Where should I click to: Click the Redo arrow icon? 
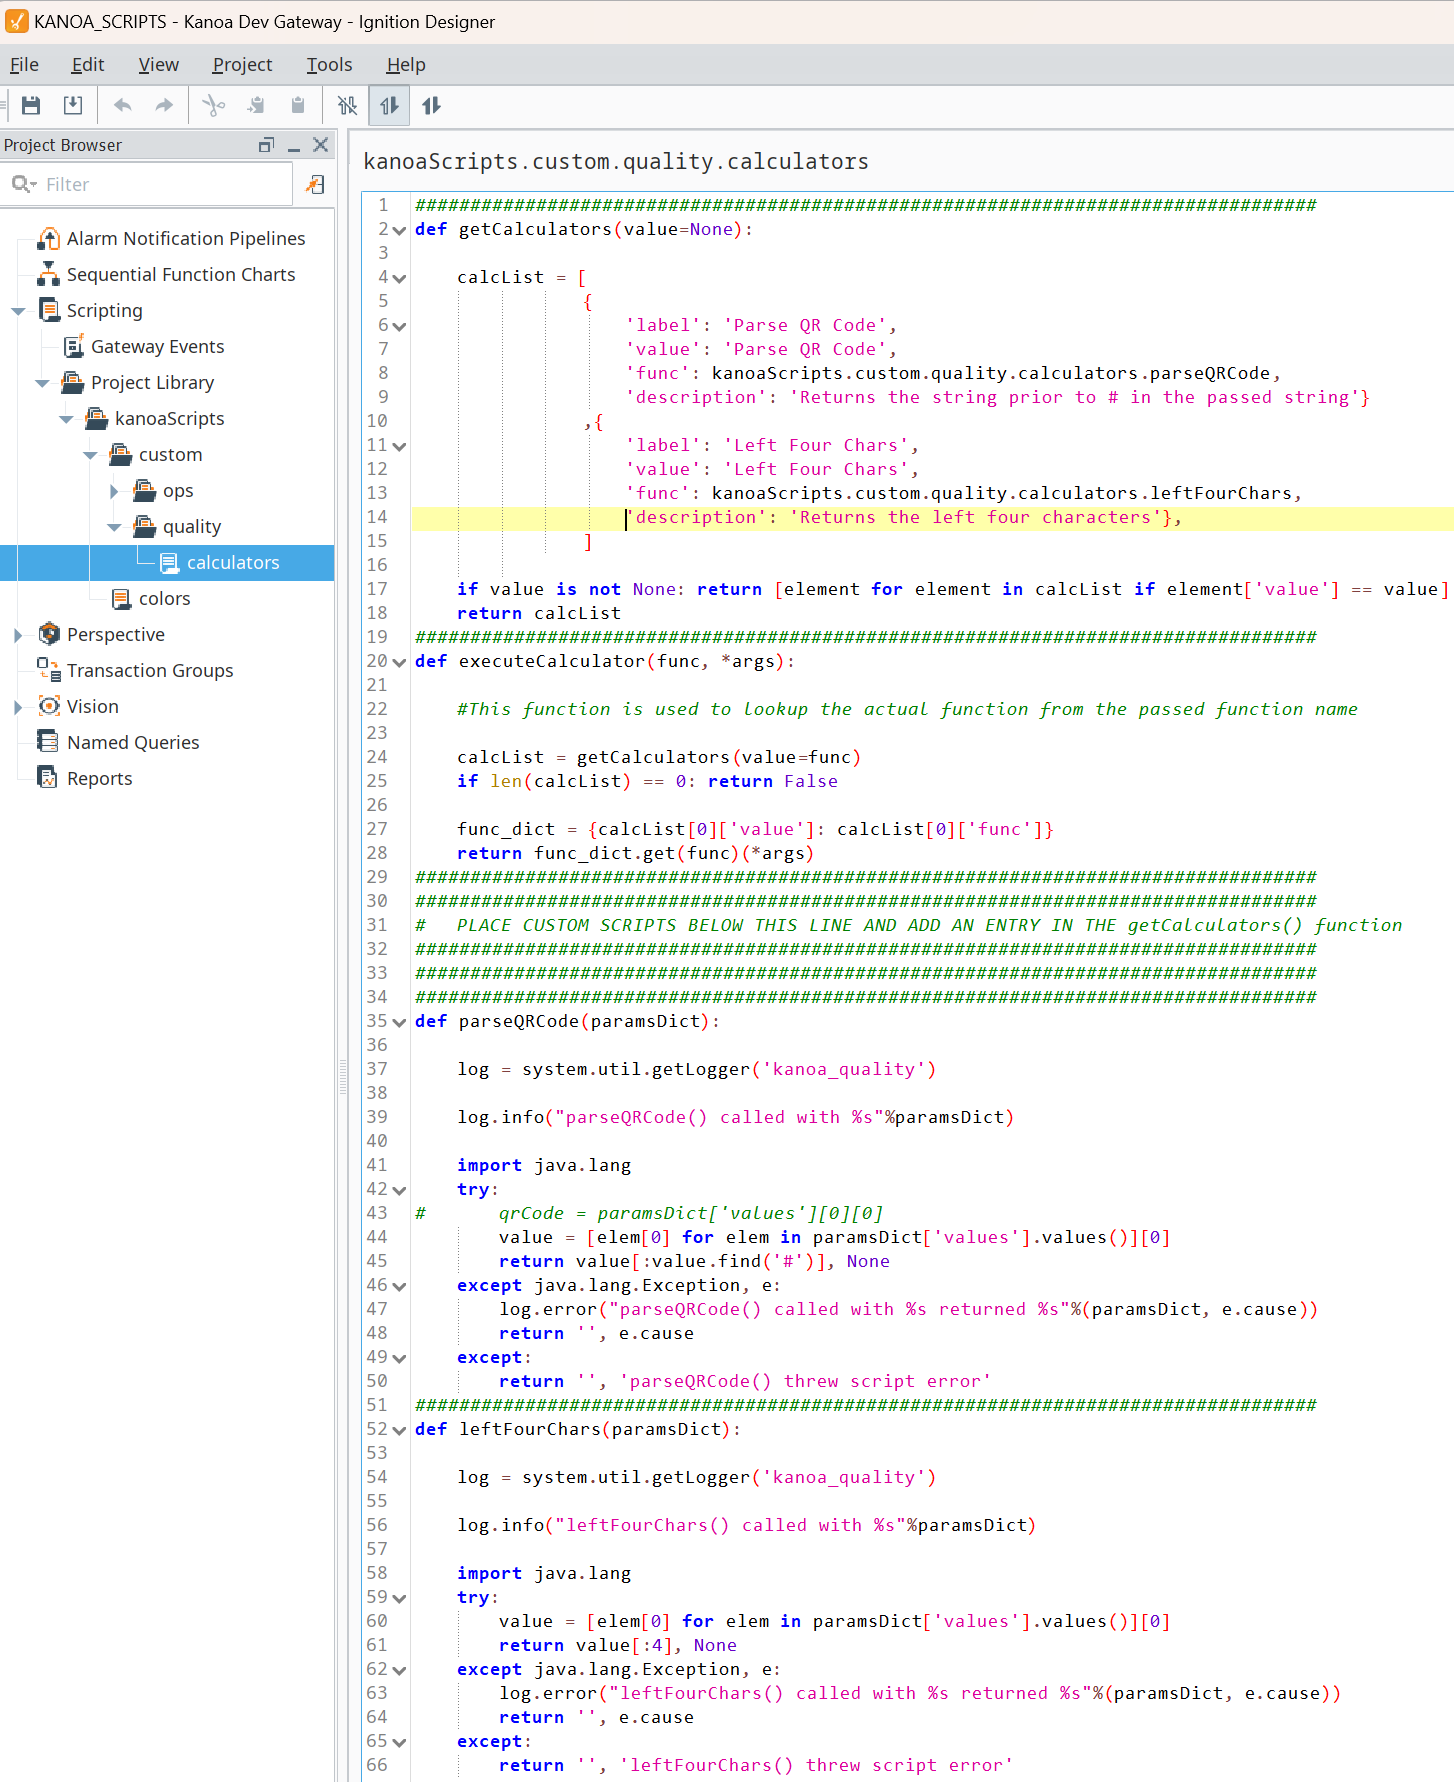[x=164, y=105]
